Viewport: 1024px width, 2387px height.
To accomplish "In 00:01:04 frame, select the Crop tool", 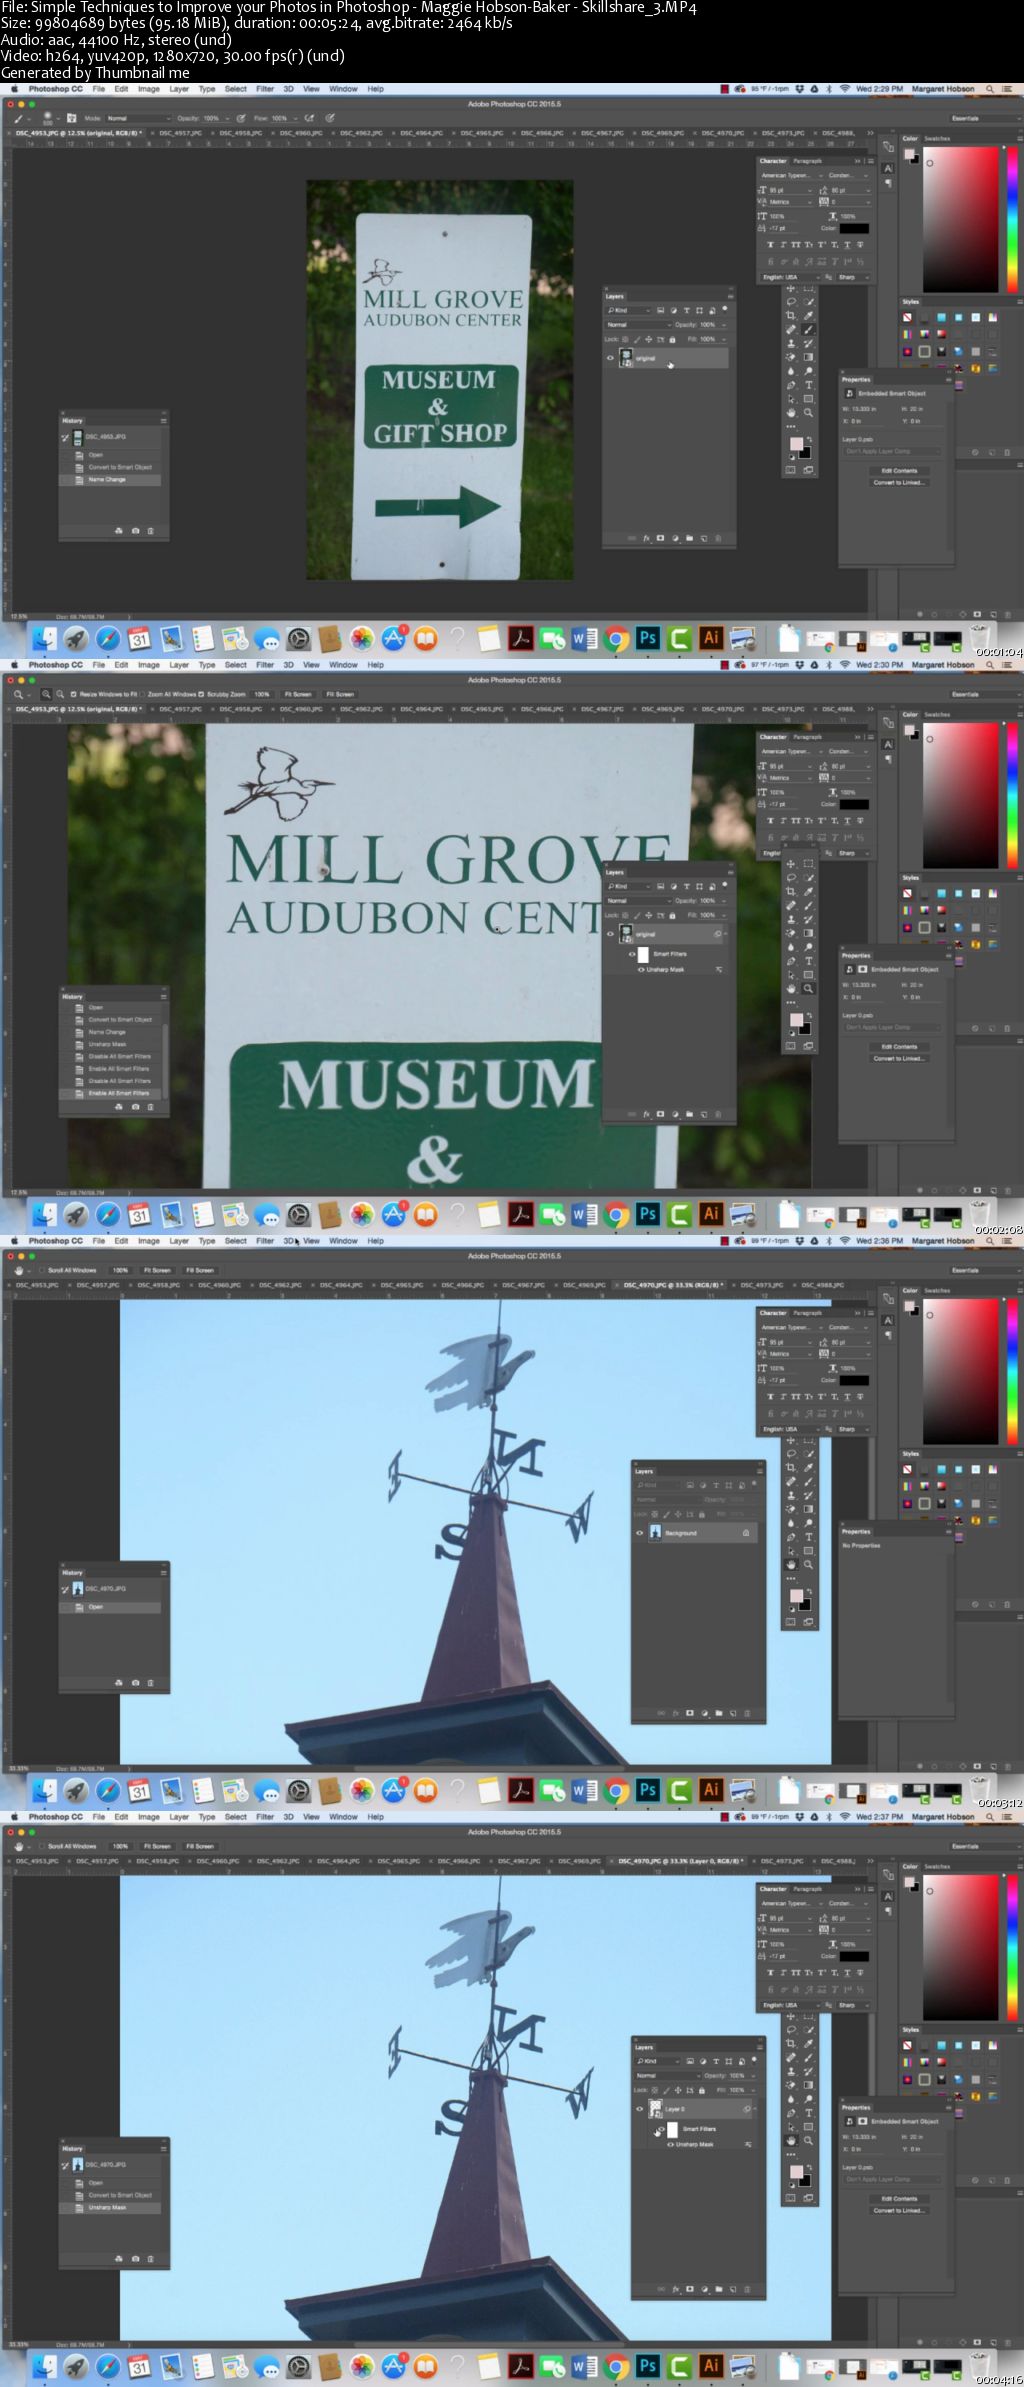I will [790, 315].
